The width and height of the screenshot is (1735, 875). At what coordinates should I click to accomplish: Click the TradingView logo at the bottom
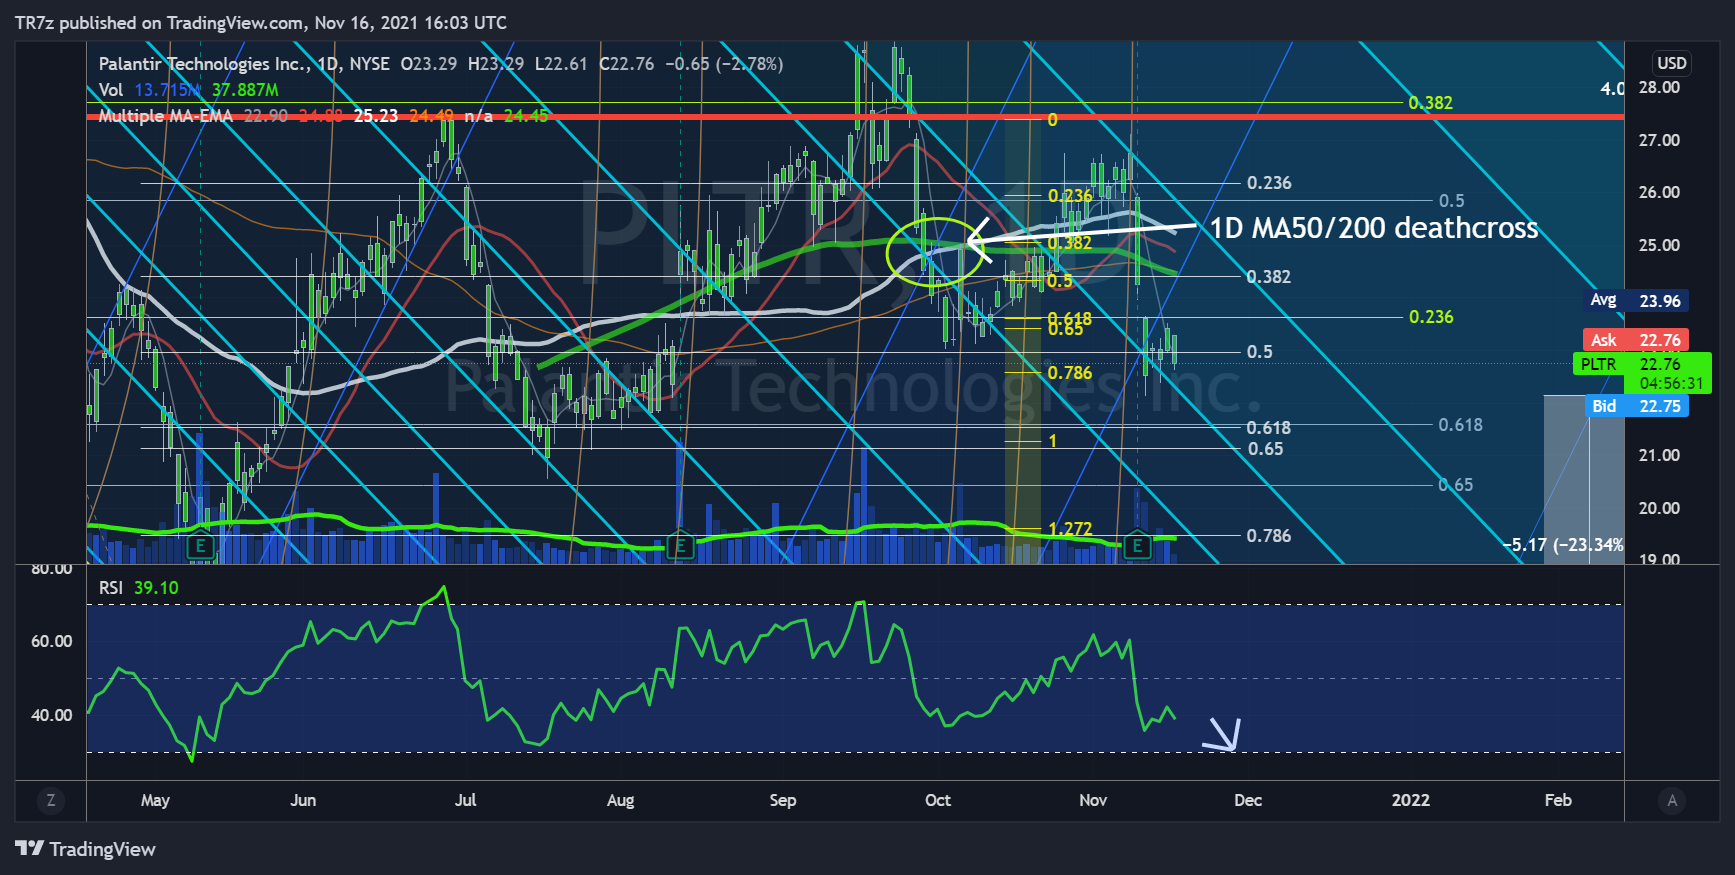click(86, 849)
